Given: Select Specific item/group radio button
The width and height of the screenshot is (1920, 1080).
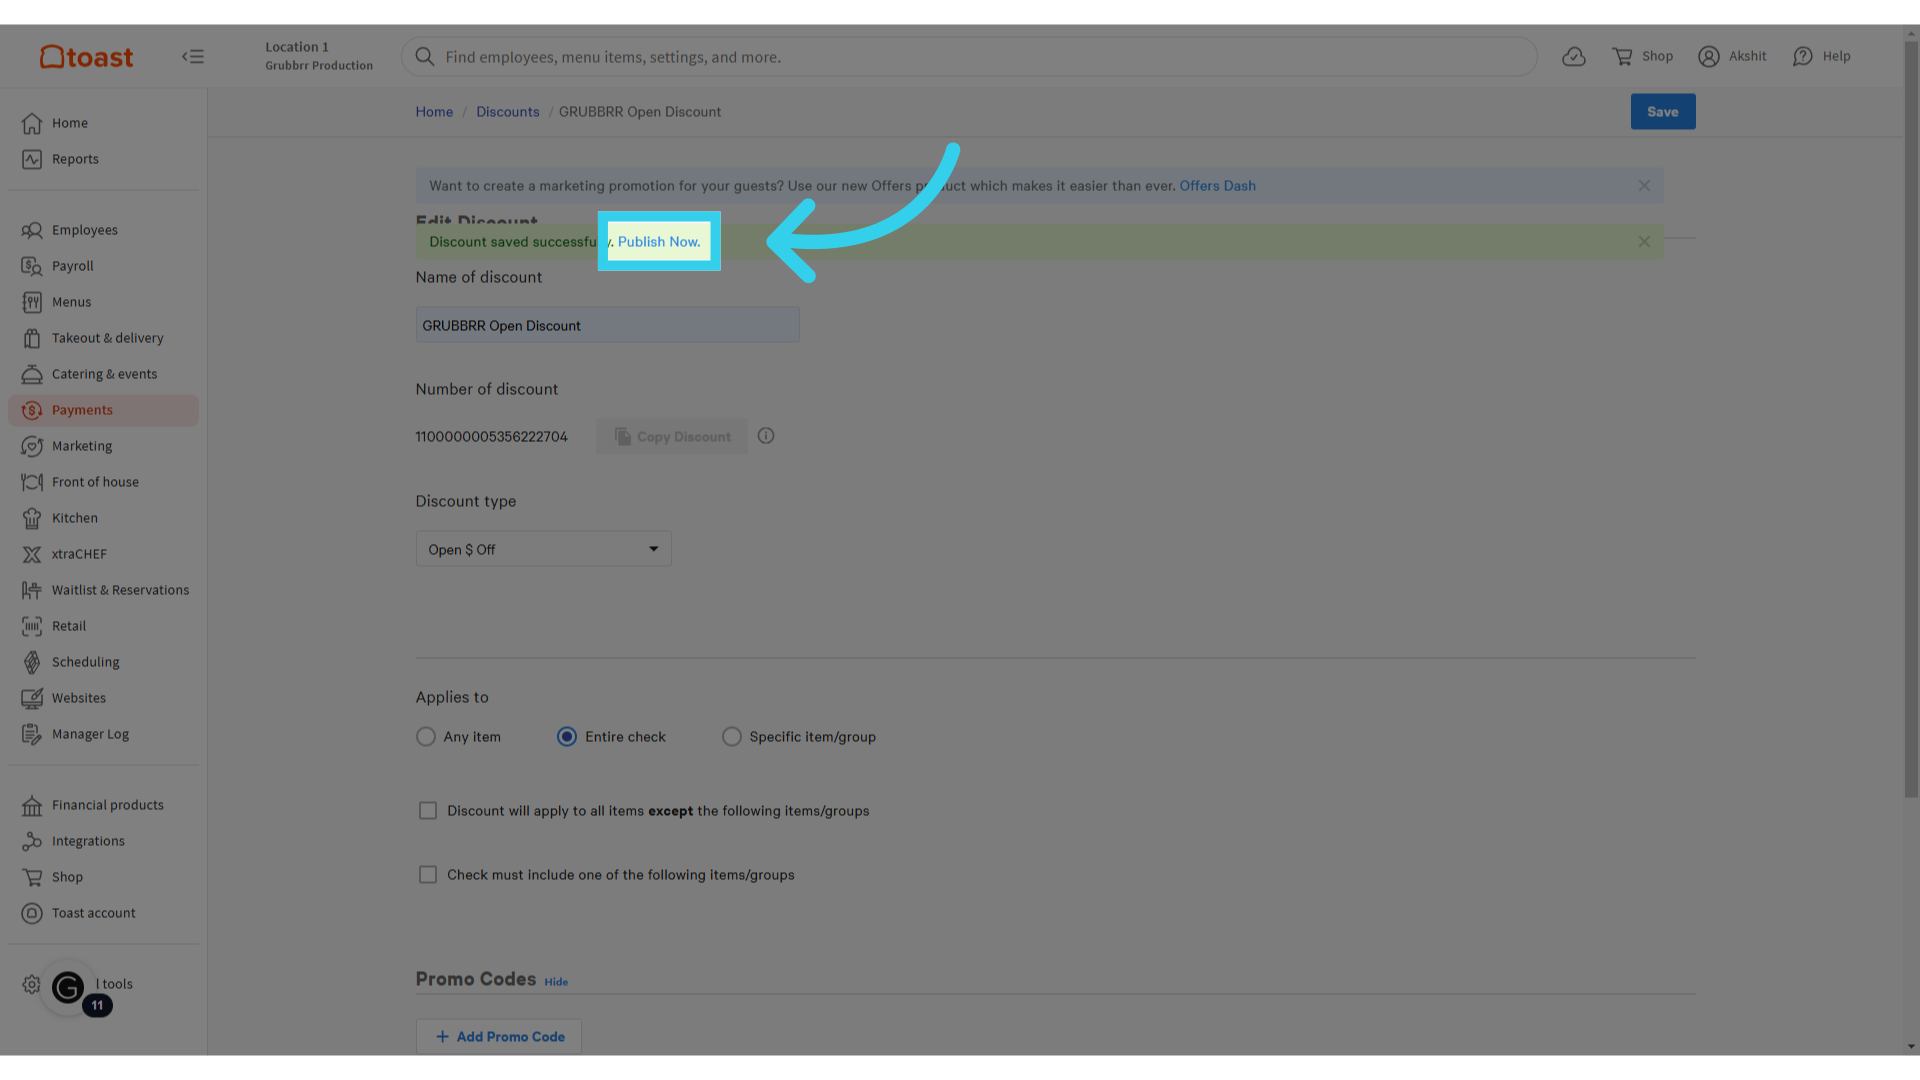Looking at the screenshot, I should 732,737.
